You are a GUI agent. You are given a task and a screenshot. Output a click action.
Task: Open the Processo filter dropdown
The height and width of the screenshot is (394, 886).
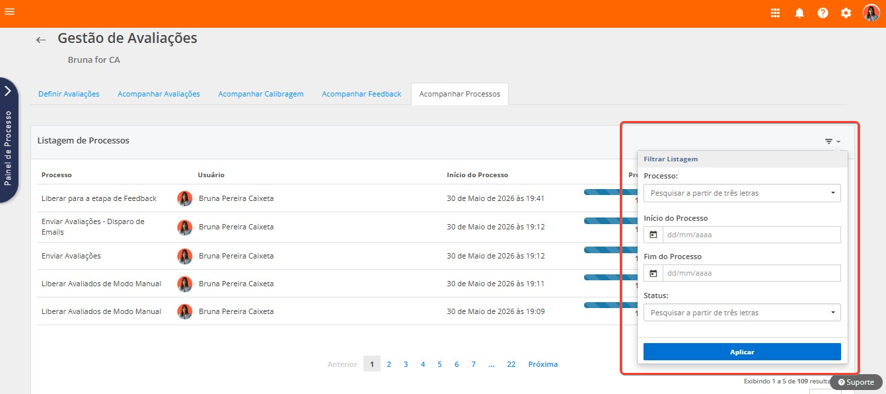(742, 193)
